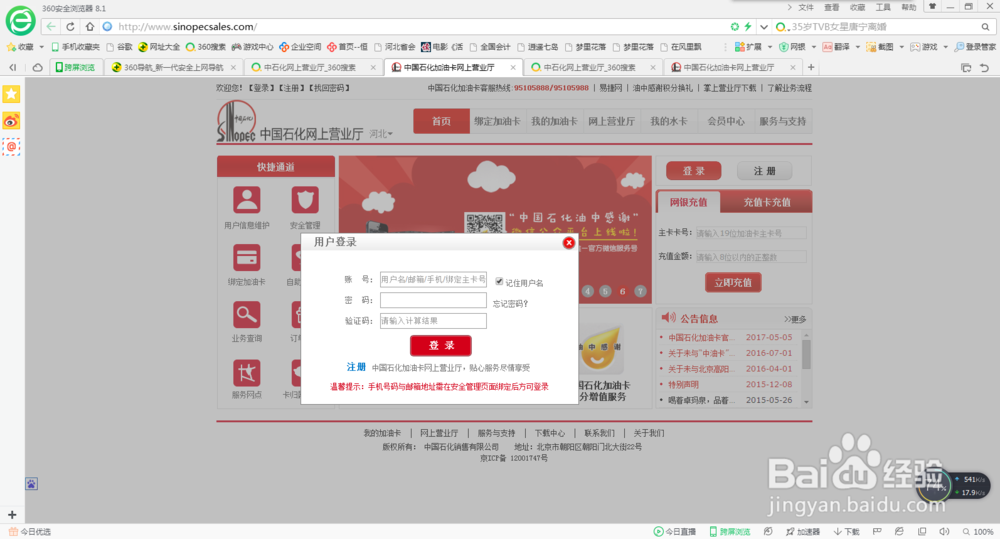
Task: Click the 主卡卡号 input field
Action: coord(751,233)
